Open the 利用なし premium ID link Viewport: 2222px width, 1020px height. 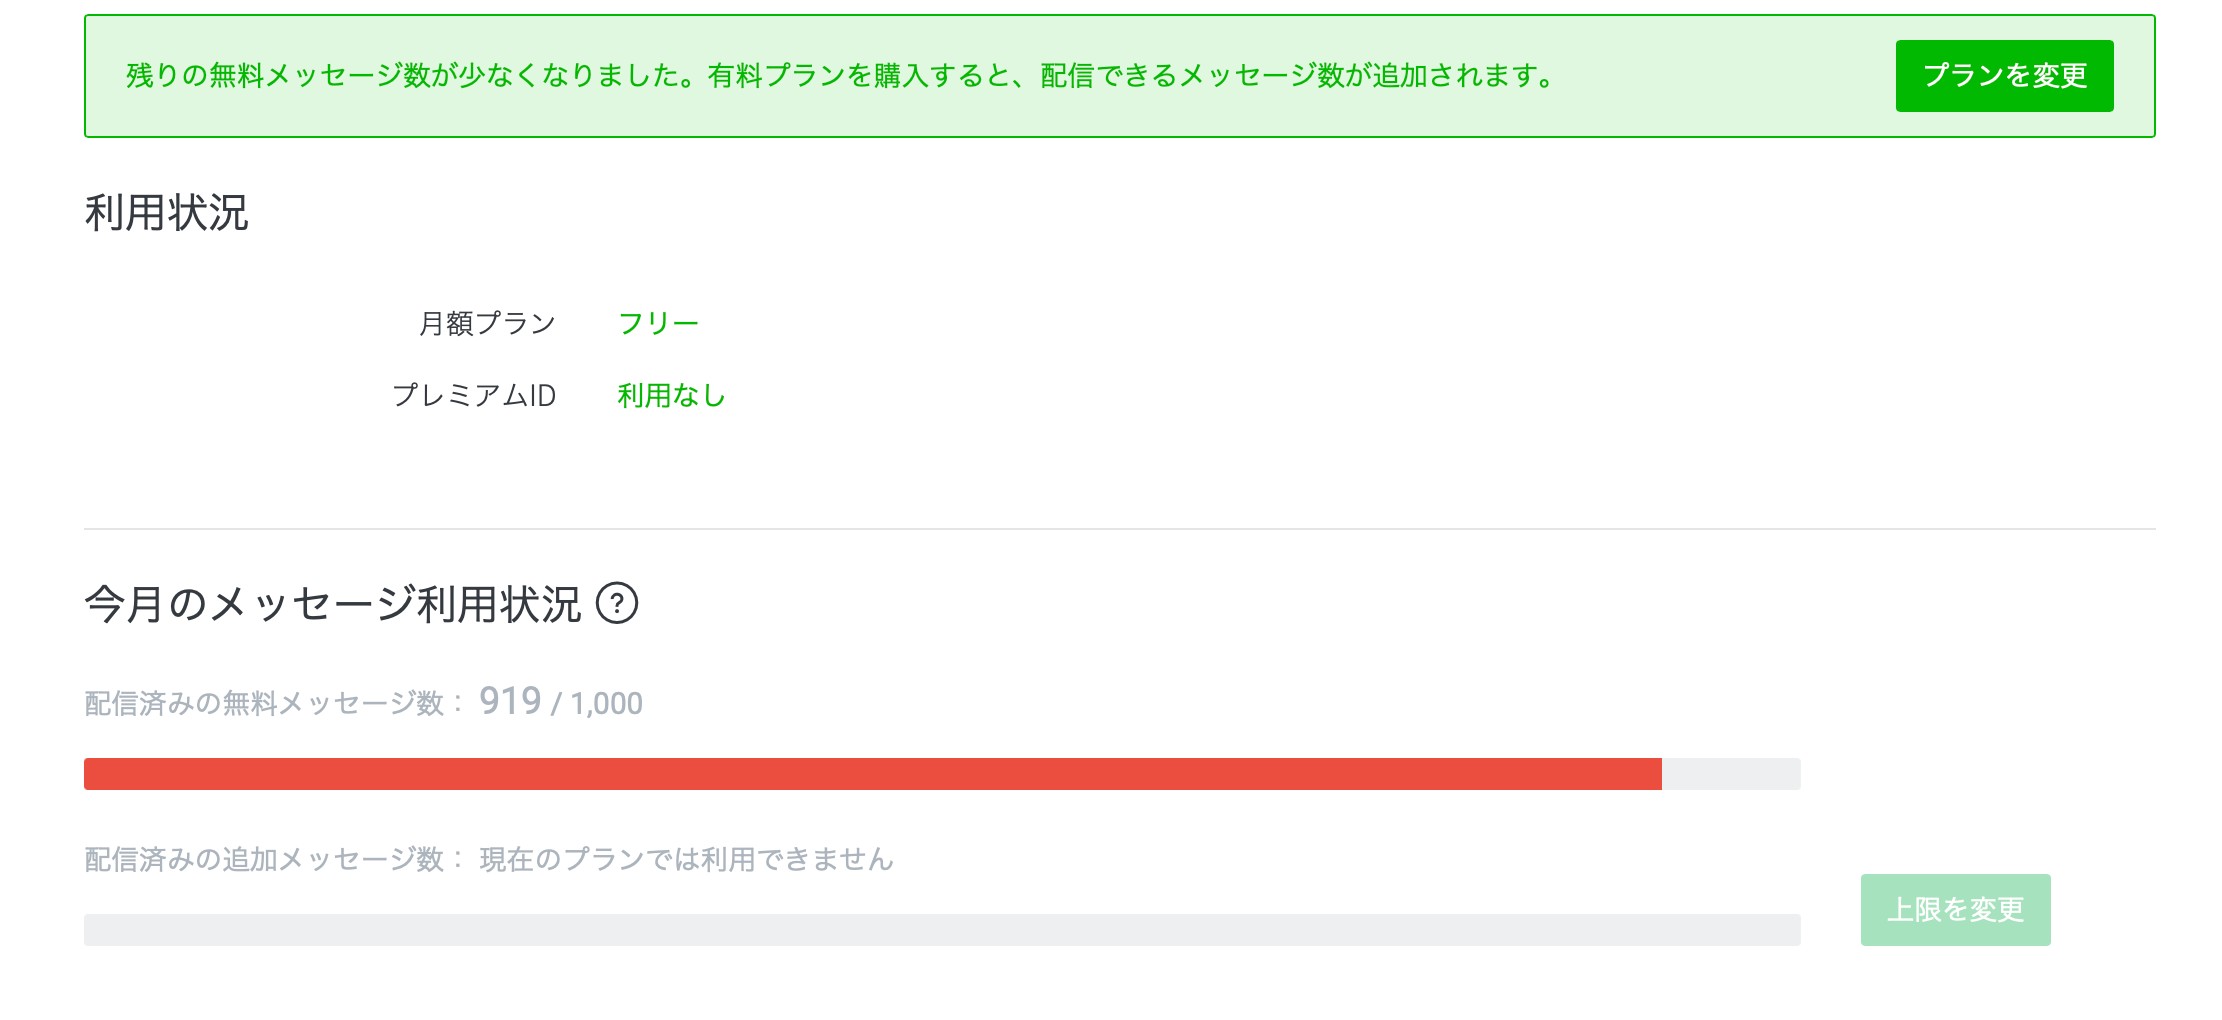pyautogui.click(x=671, y=396)
